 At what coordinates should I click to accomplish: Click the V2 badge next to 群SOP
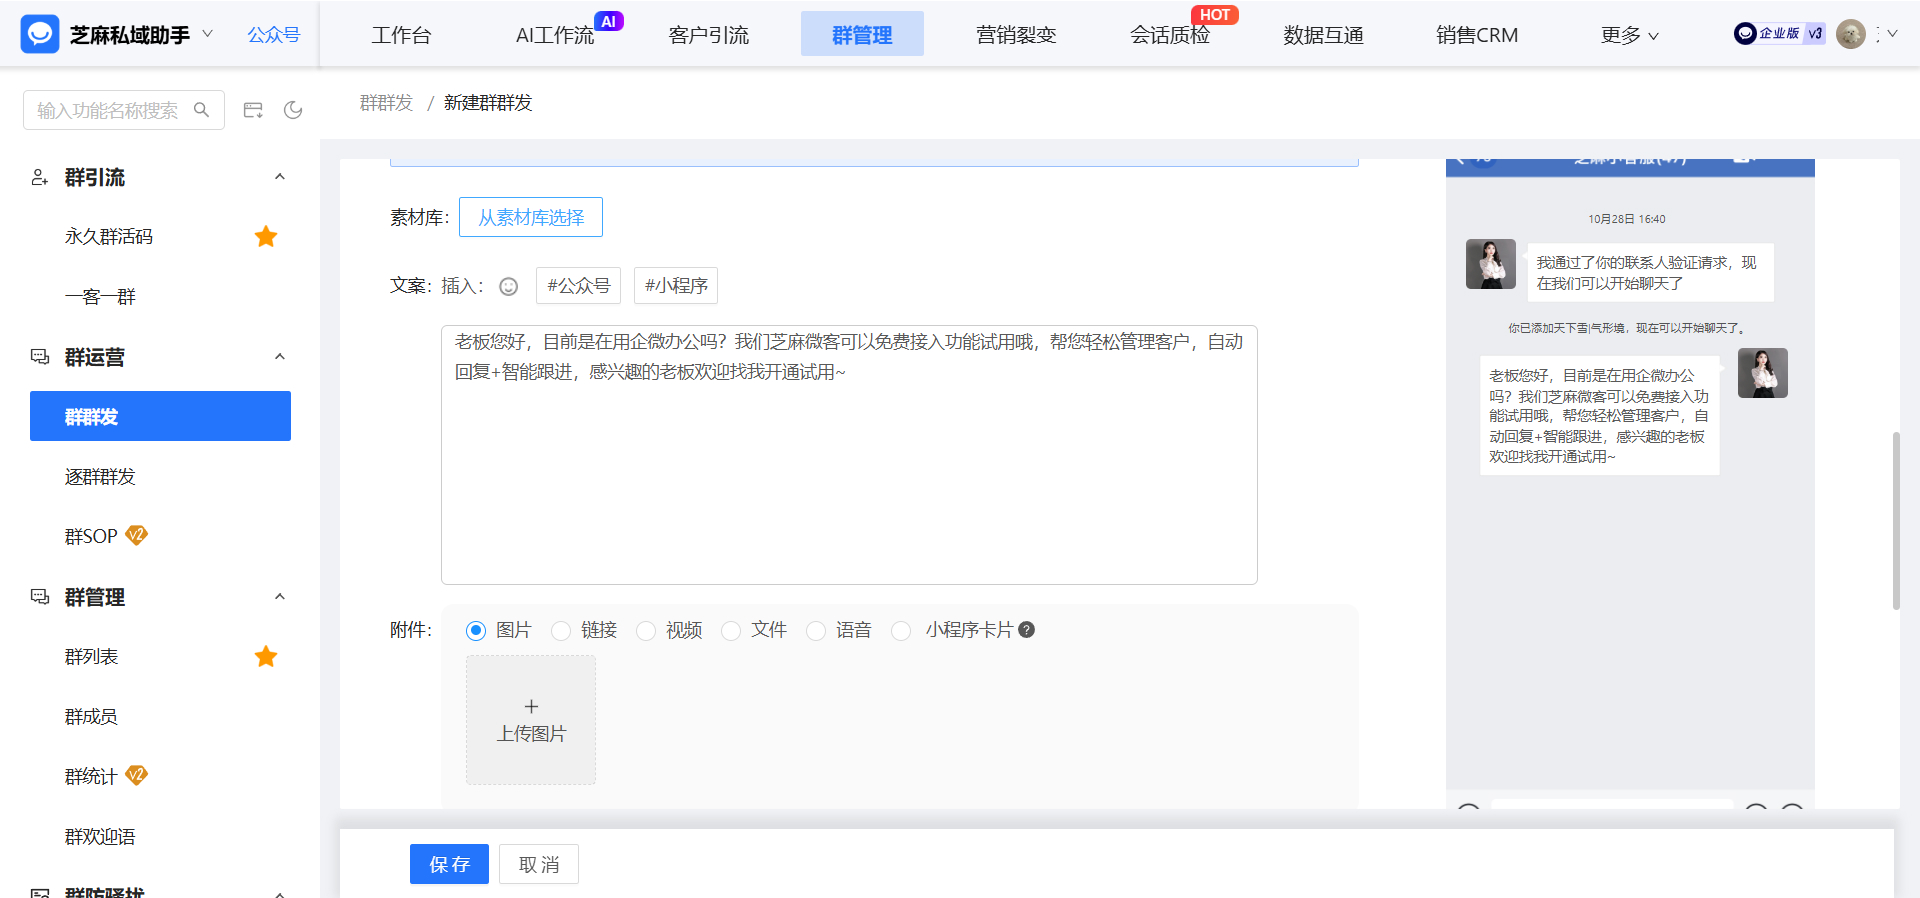(136, 535)
